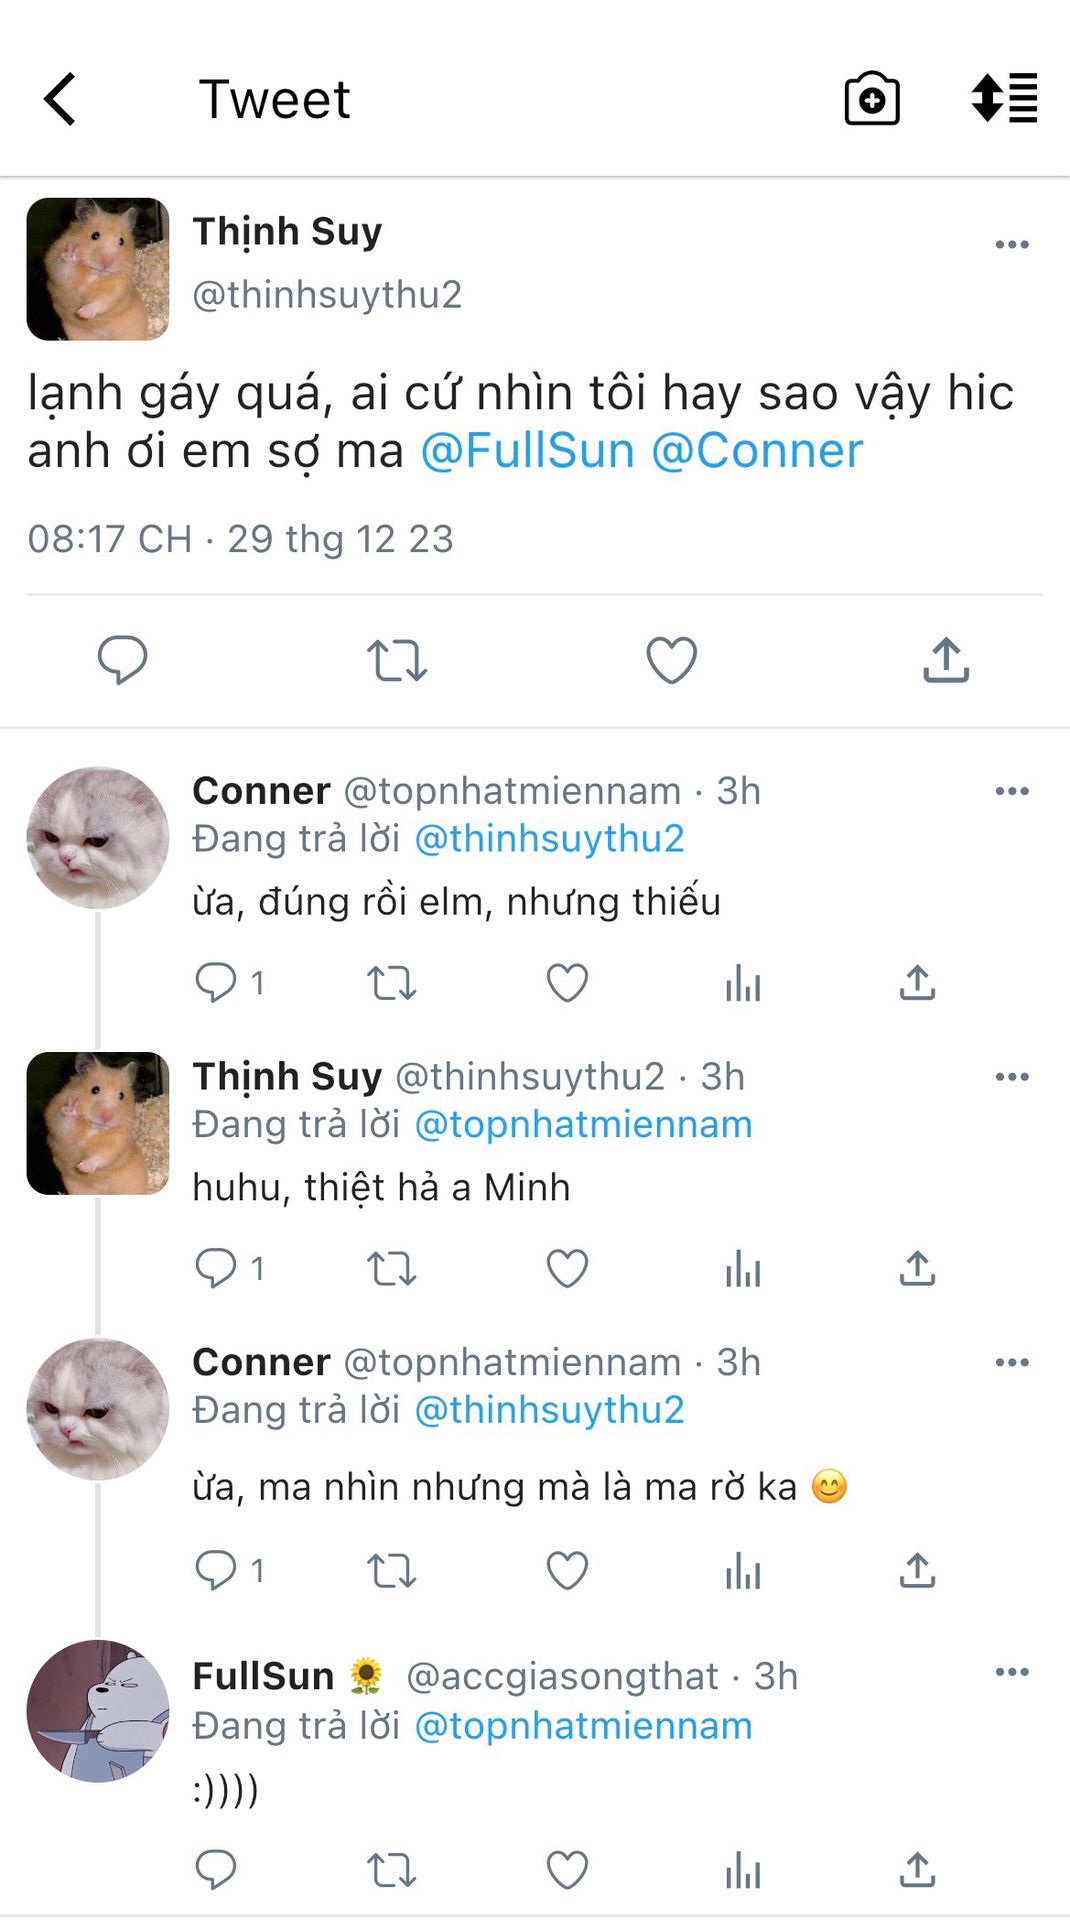1070x1920 pixels.
Task: Reply to FullSun's ":))))" tweet
Action: [x=215, y=1869]
